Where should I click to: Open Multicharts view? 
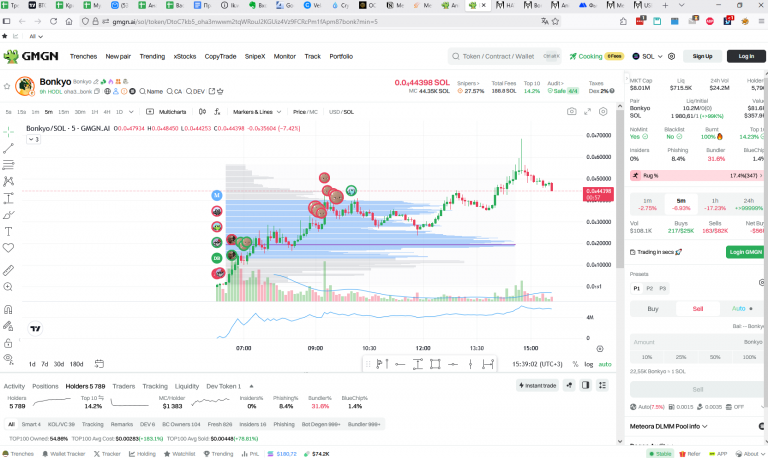point(167,112)
